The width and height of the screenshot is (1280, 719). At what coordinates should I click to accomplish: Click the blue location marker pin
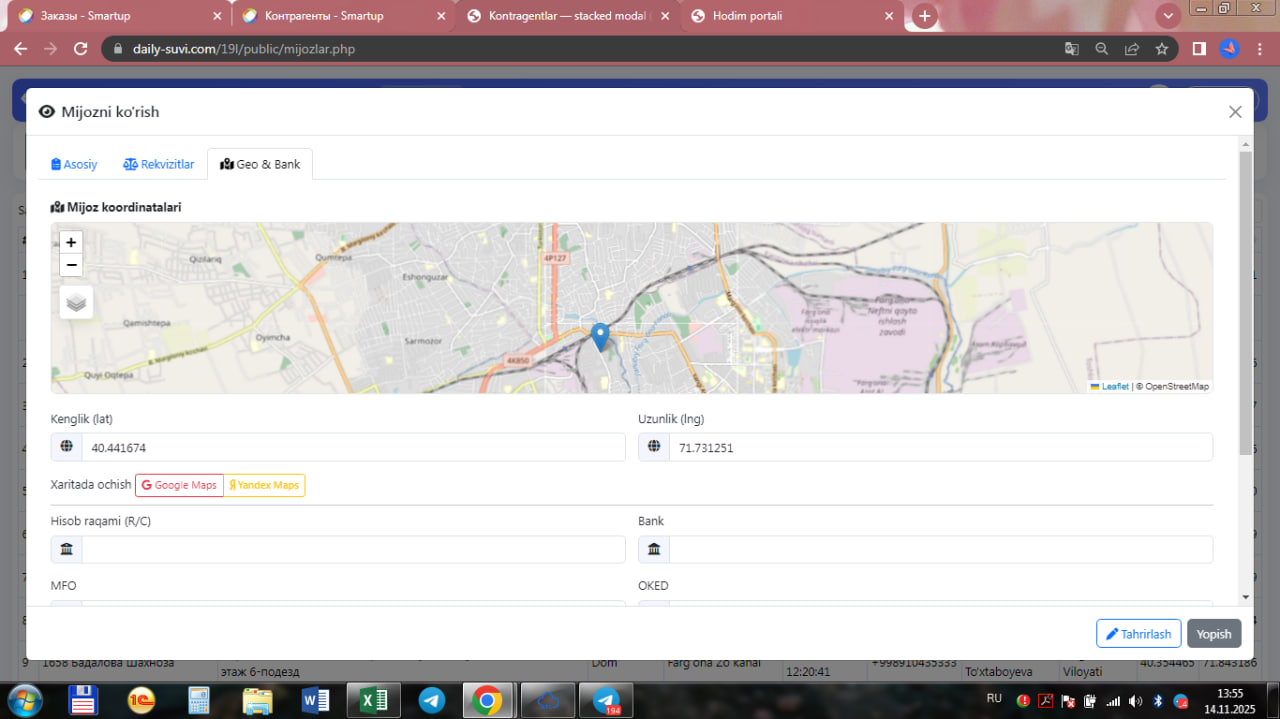click(600, 336)
